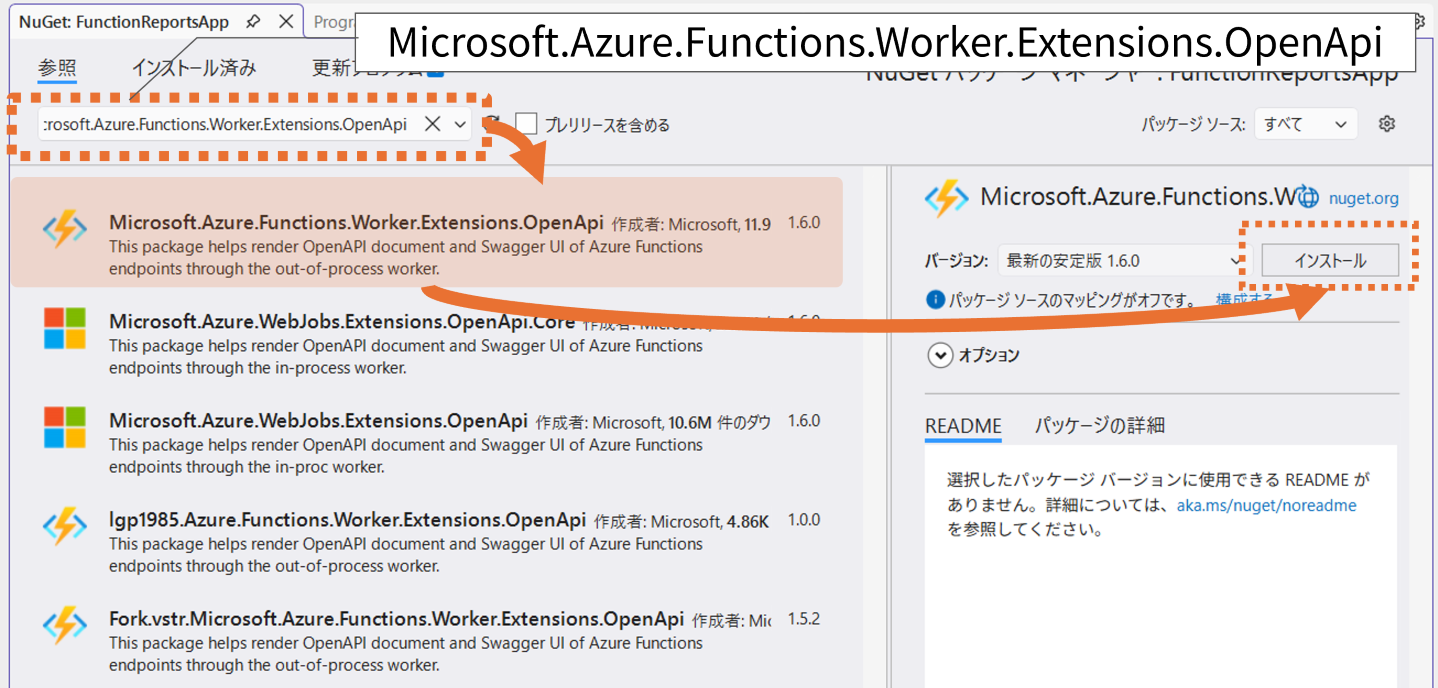Expand the オプション section
Viewport: 1438px width, 688px height.
pyautogui.click(x=941, y=355)
